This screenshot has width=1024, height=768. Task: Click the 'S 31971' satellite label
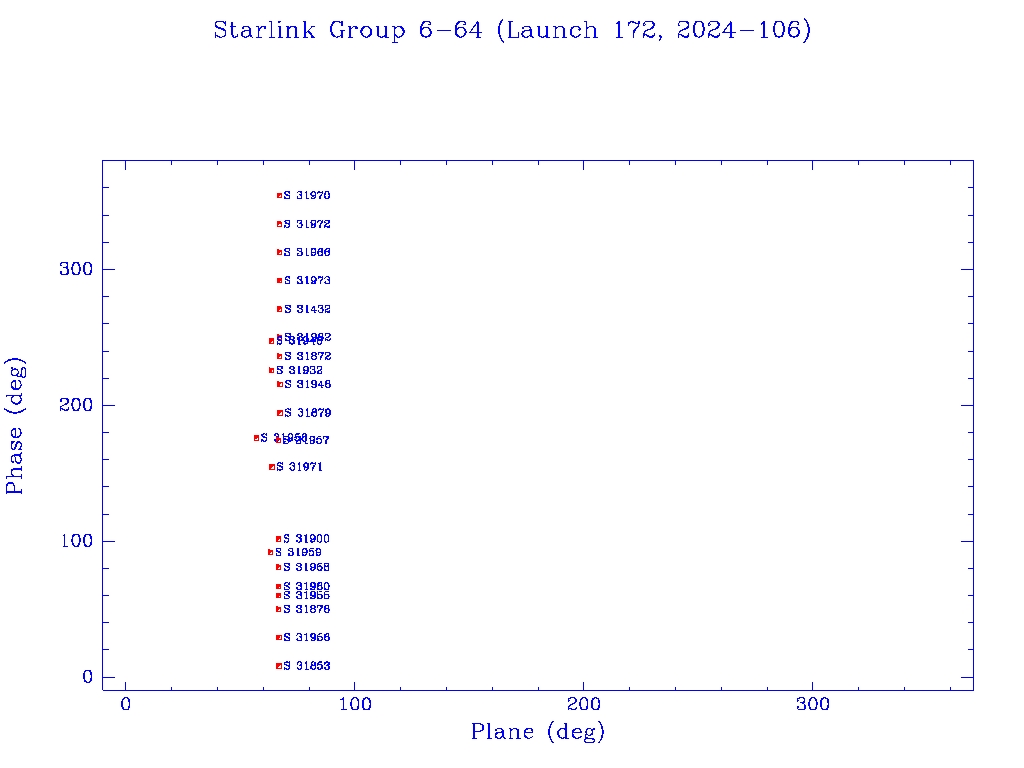point(299,467)
